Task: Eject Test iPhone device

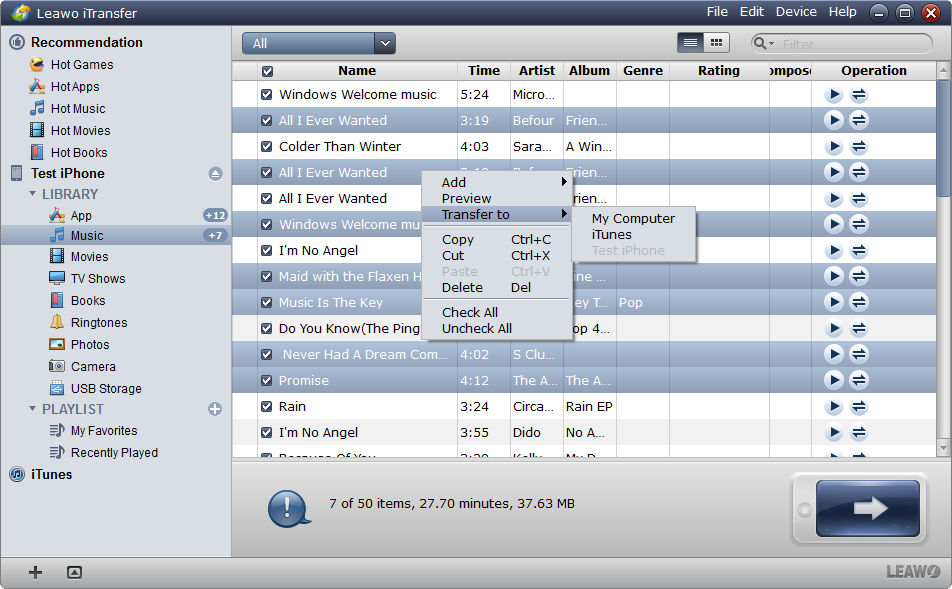Action: coord(215,174)
